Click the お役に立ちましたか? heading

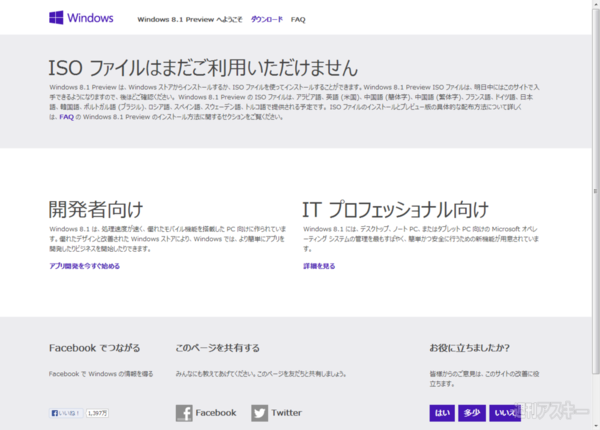click(x=470, y=348)
